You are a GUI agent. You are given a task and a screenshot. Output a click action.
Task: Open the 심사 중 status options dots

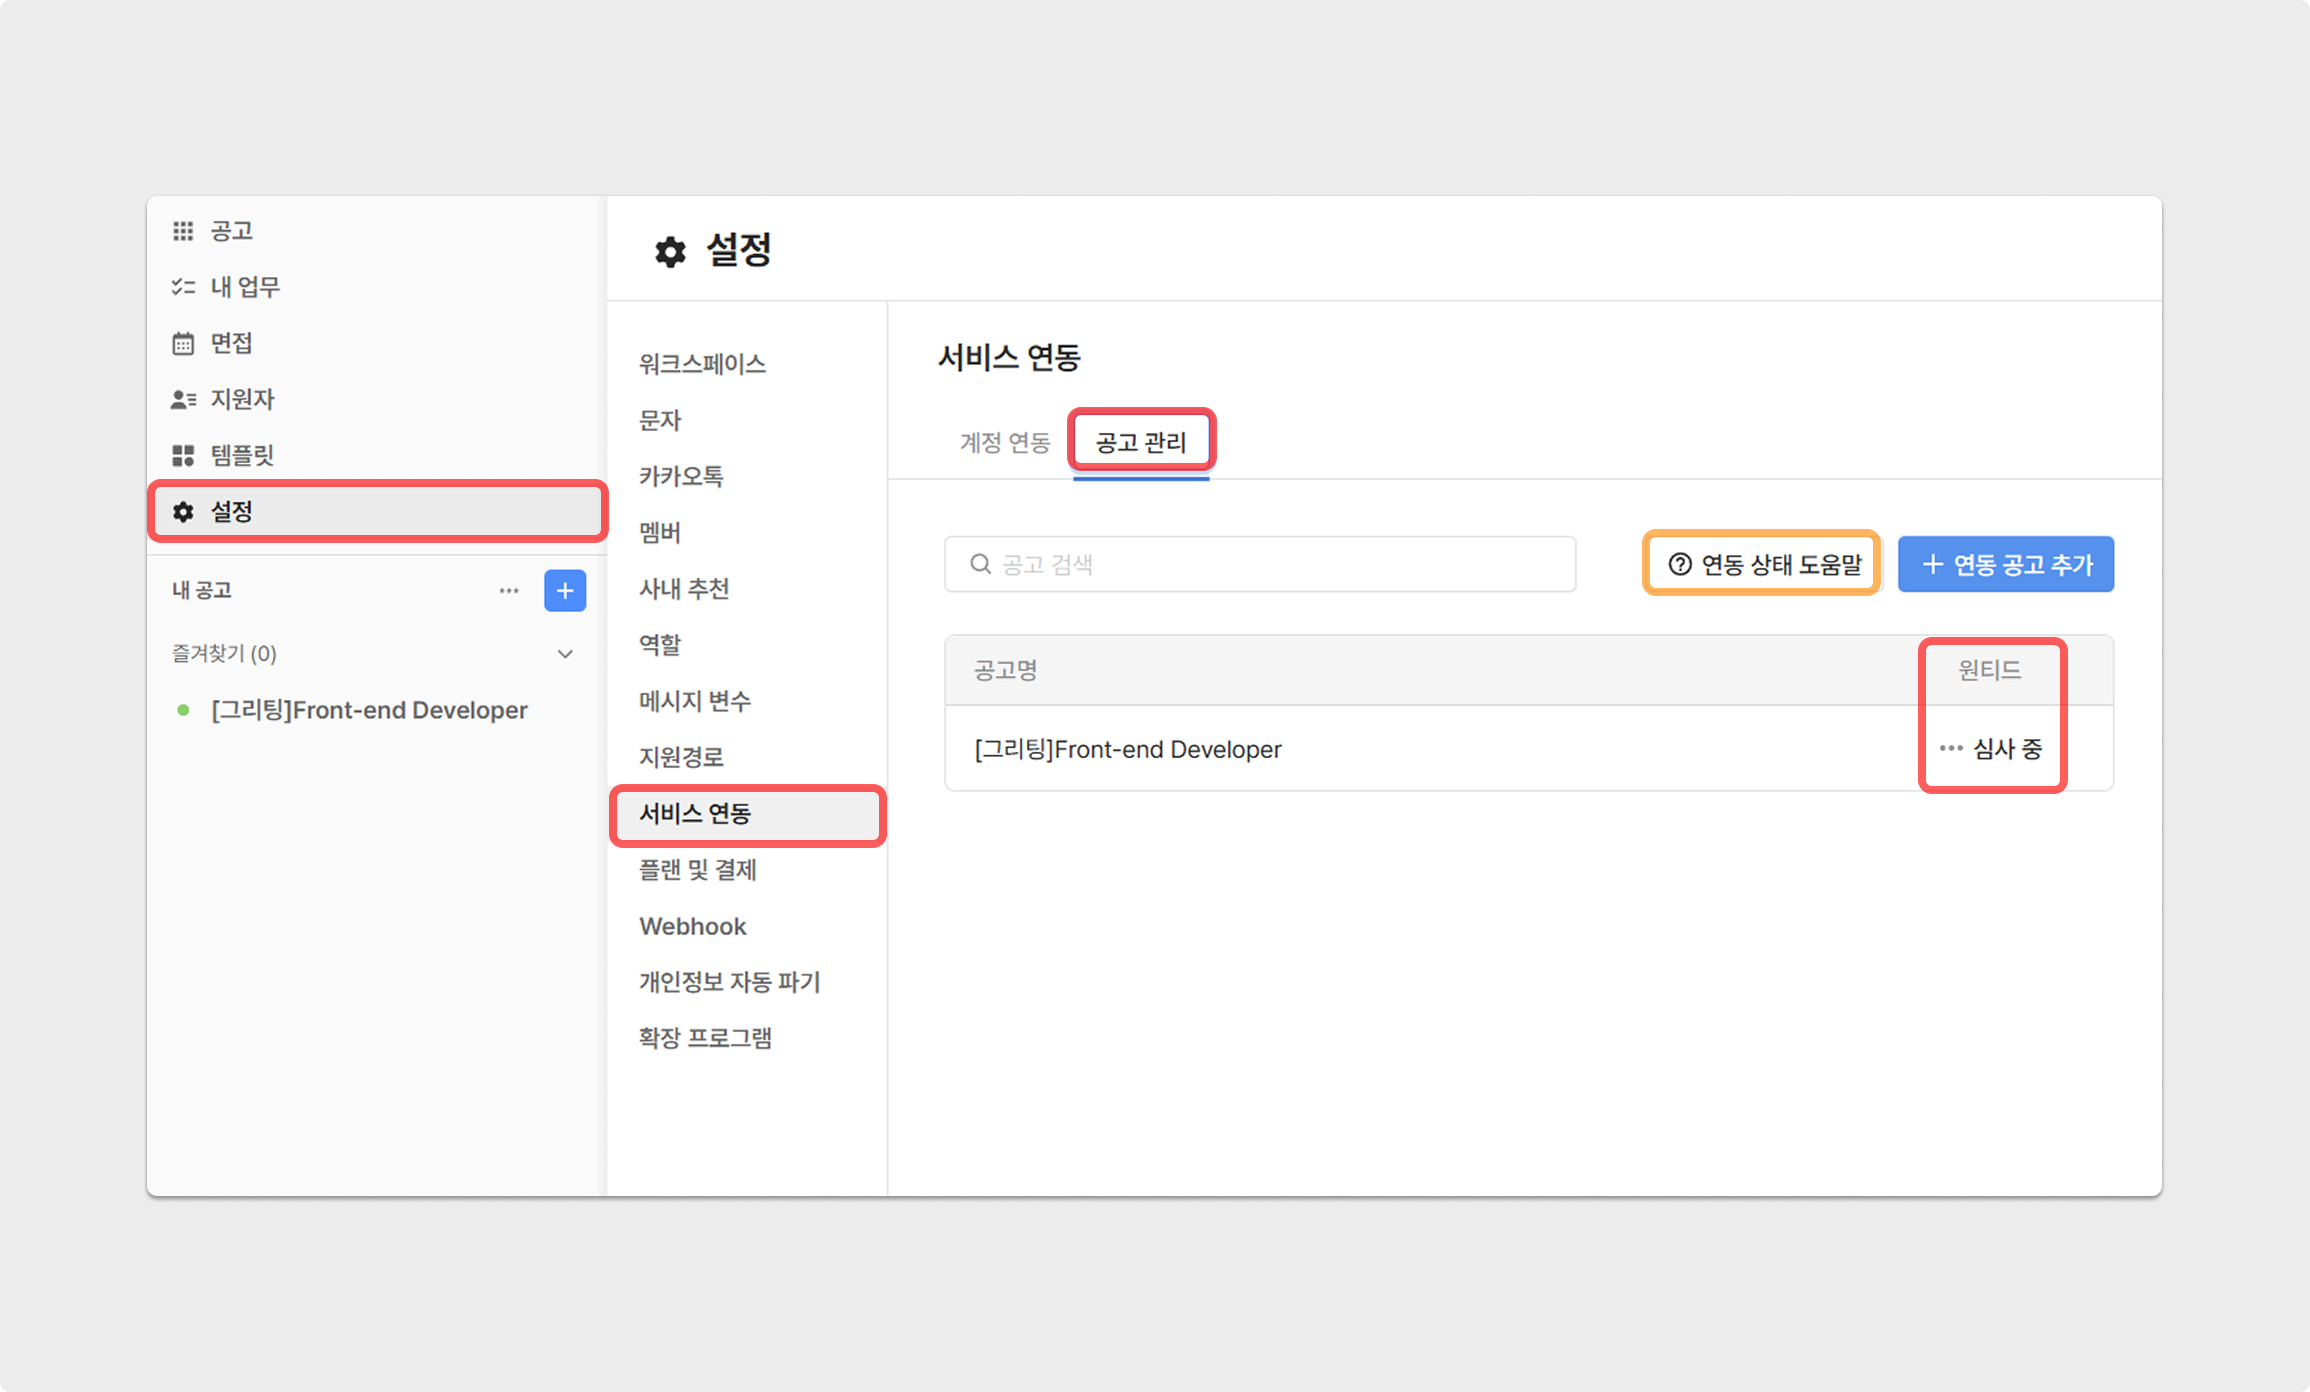tap(1950, 748)
